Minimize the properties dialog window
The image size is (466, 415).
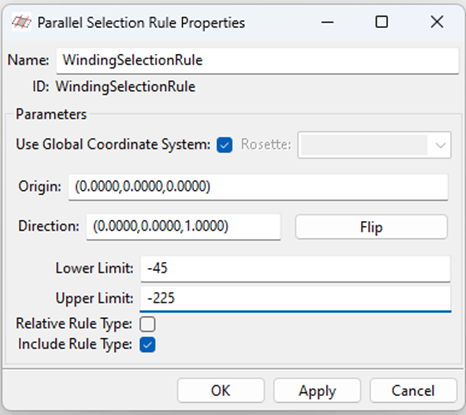pos(327,22)
